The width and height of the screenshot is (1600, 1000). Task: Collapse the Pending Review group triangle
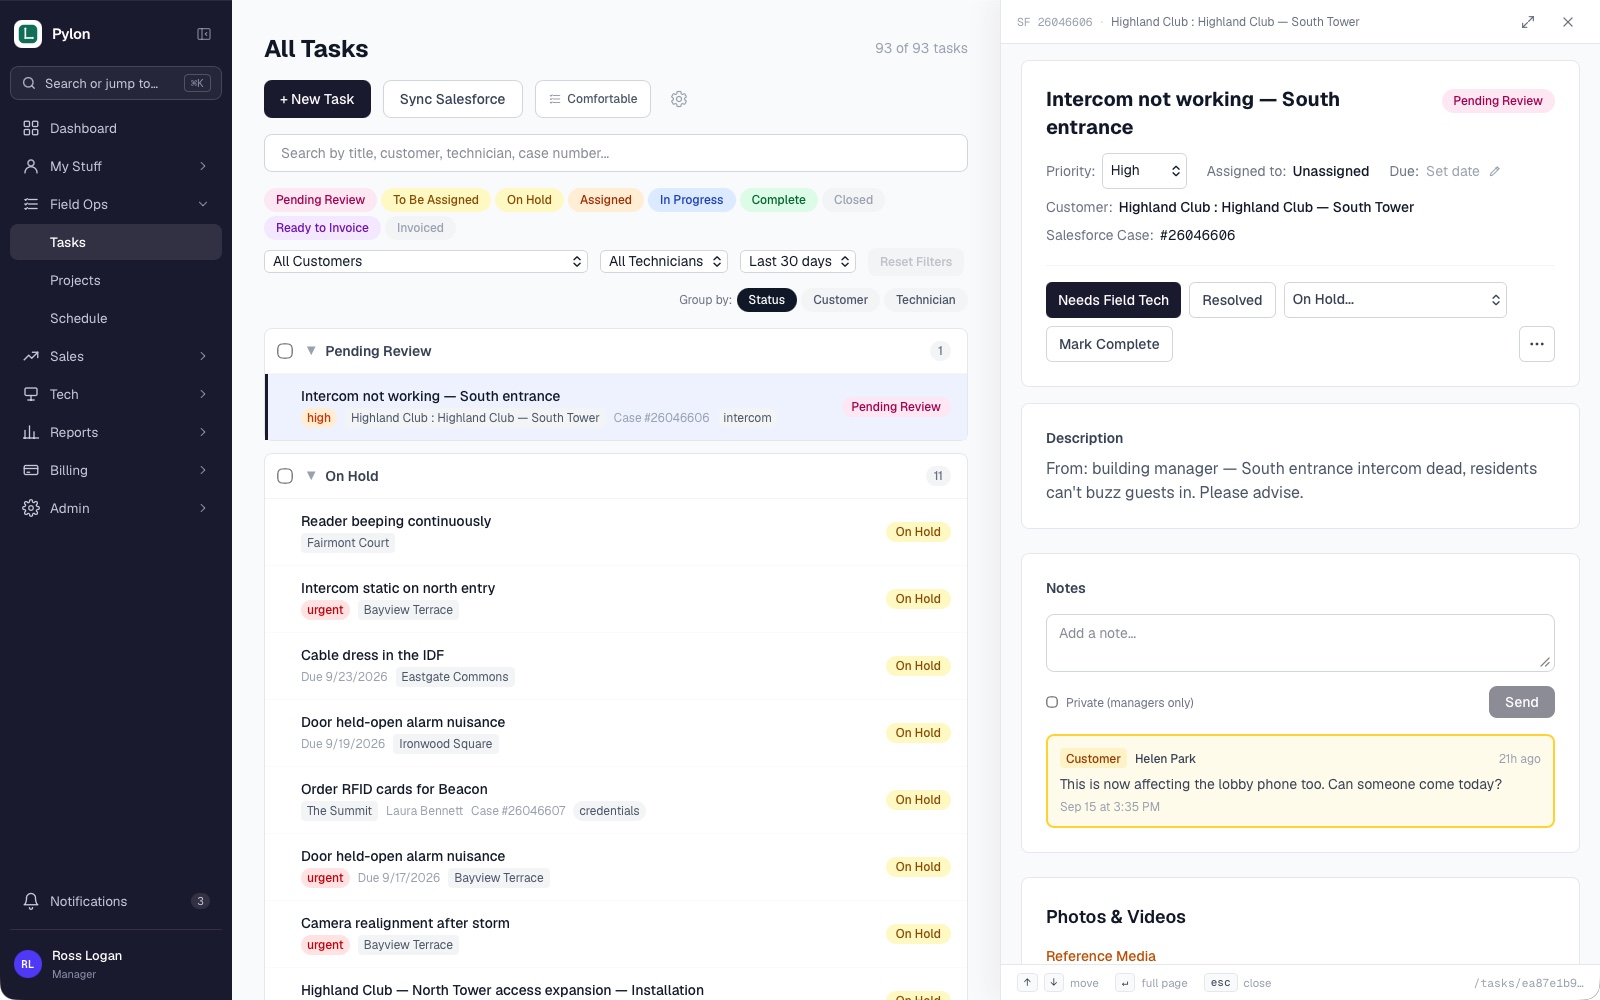(311, 350)
